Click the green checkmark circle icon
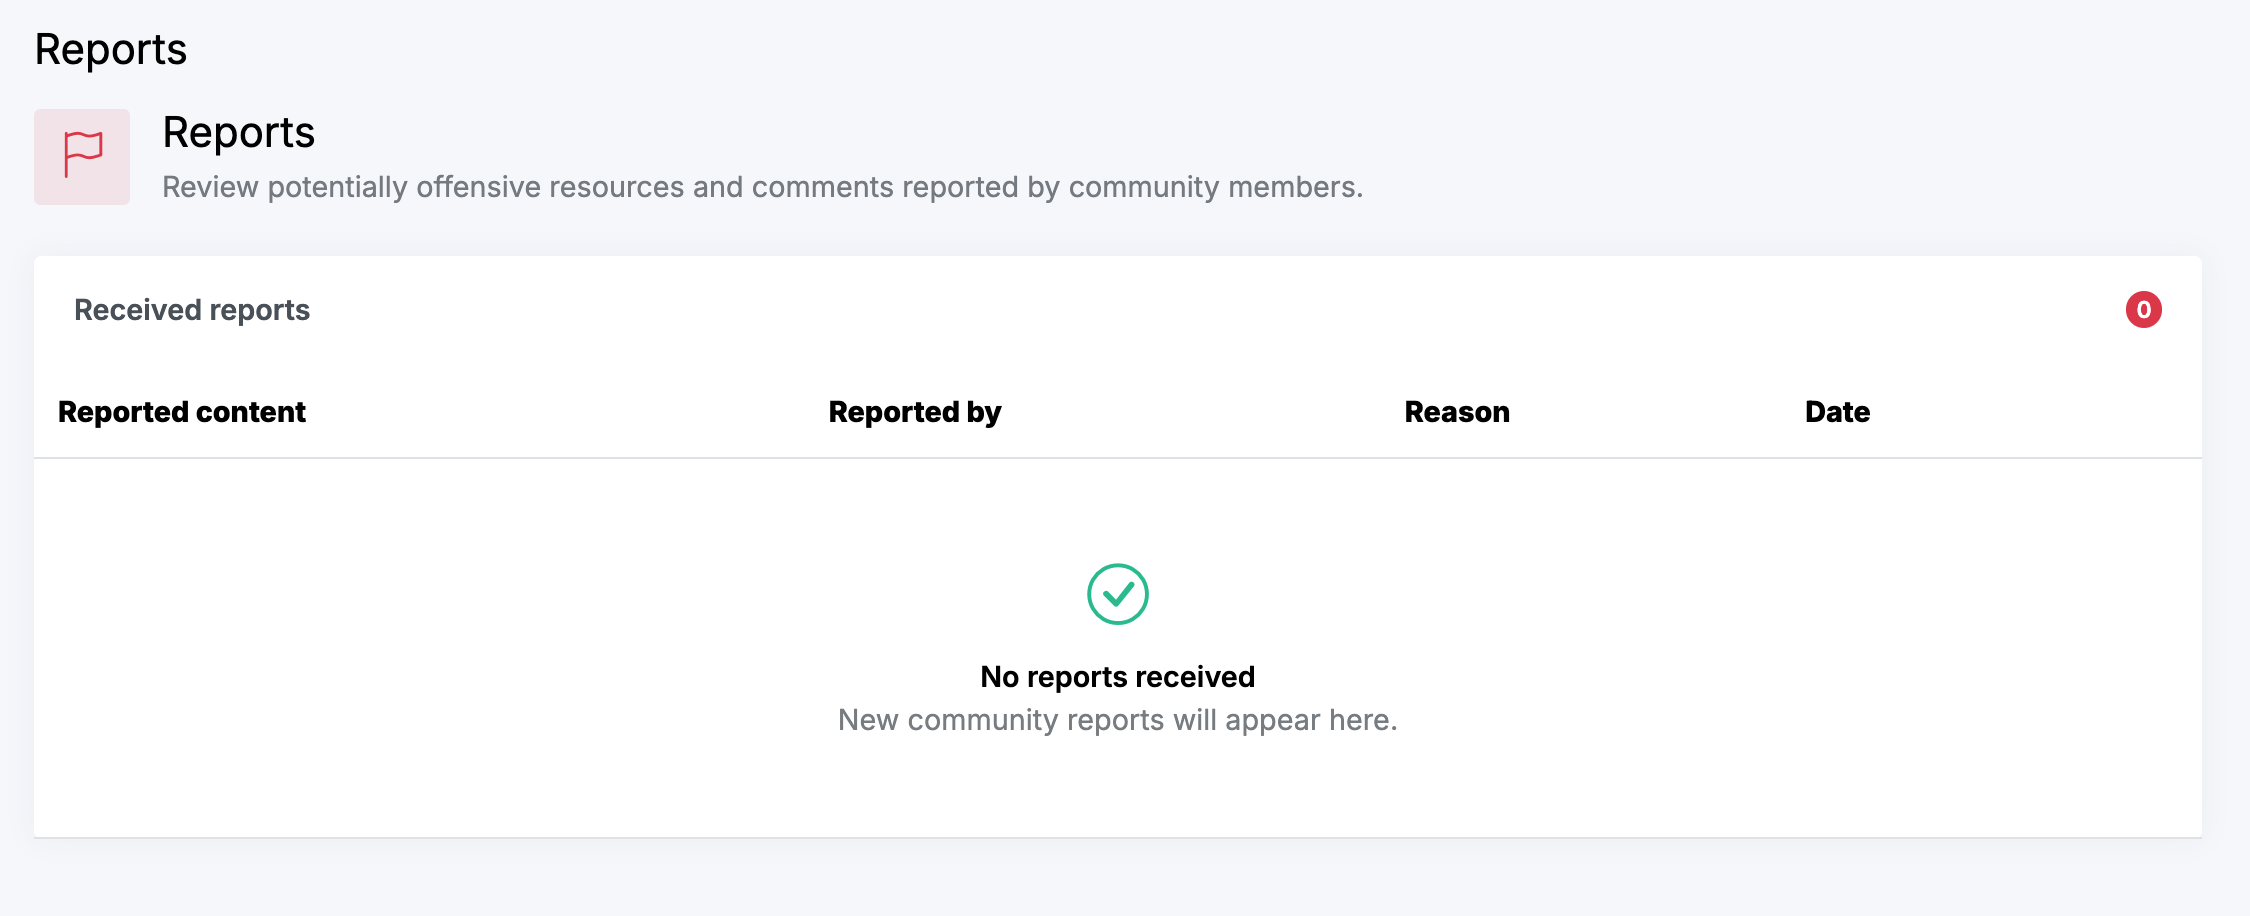2250x916 pixels. pos(1117,594)
